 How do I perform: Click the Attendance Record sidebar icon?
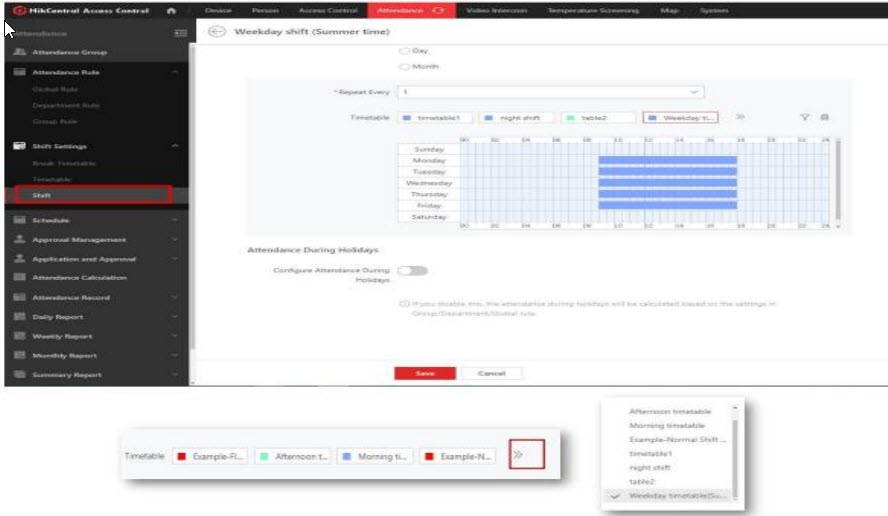19,297
